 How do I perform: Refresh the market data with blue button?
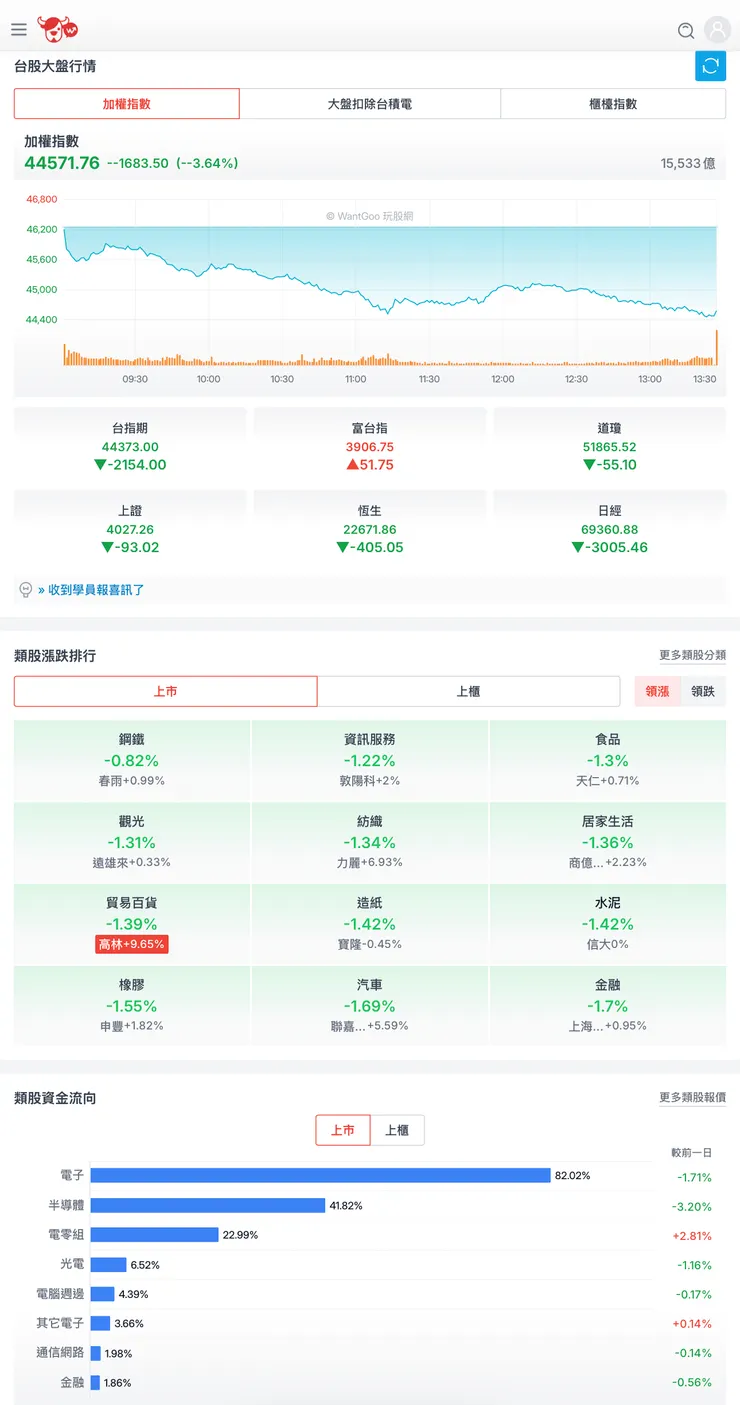point(710,66)
